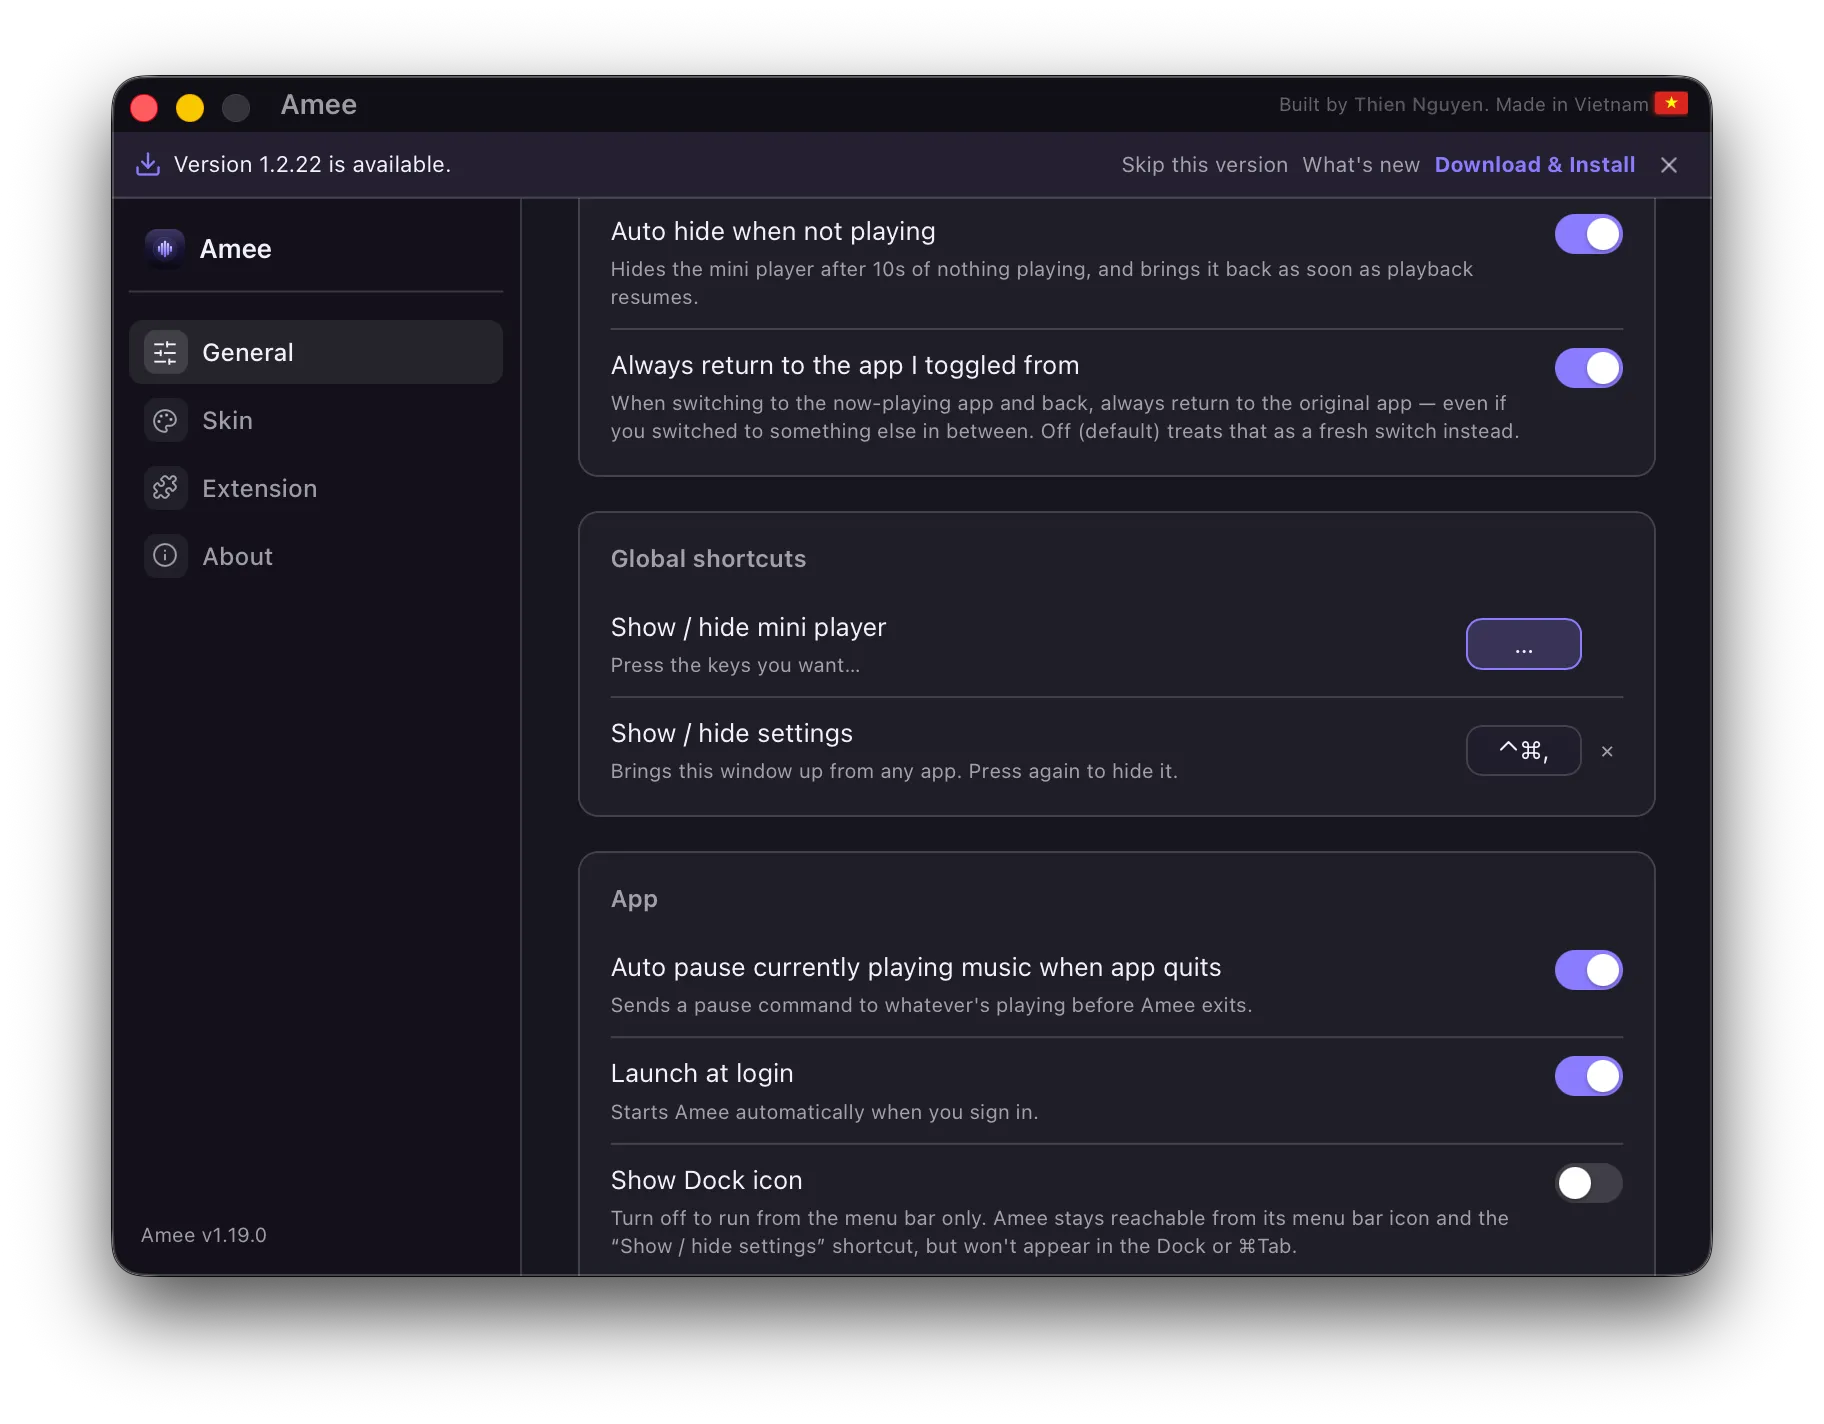
Task: Click 'Show / hide mini player' label
Action: pos(748,627)
